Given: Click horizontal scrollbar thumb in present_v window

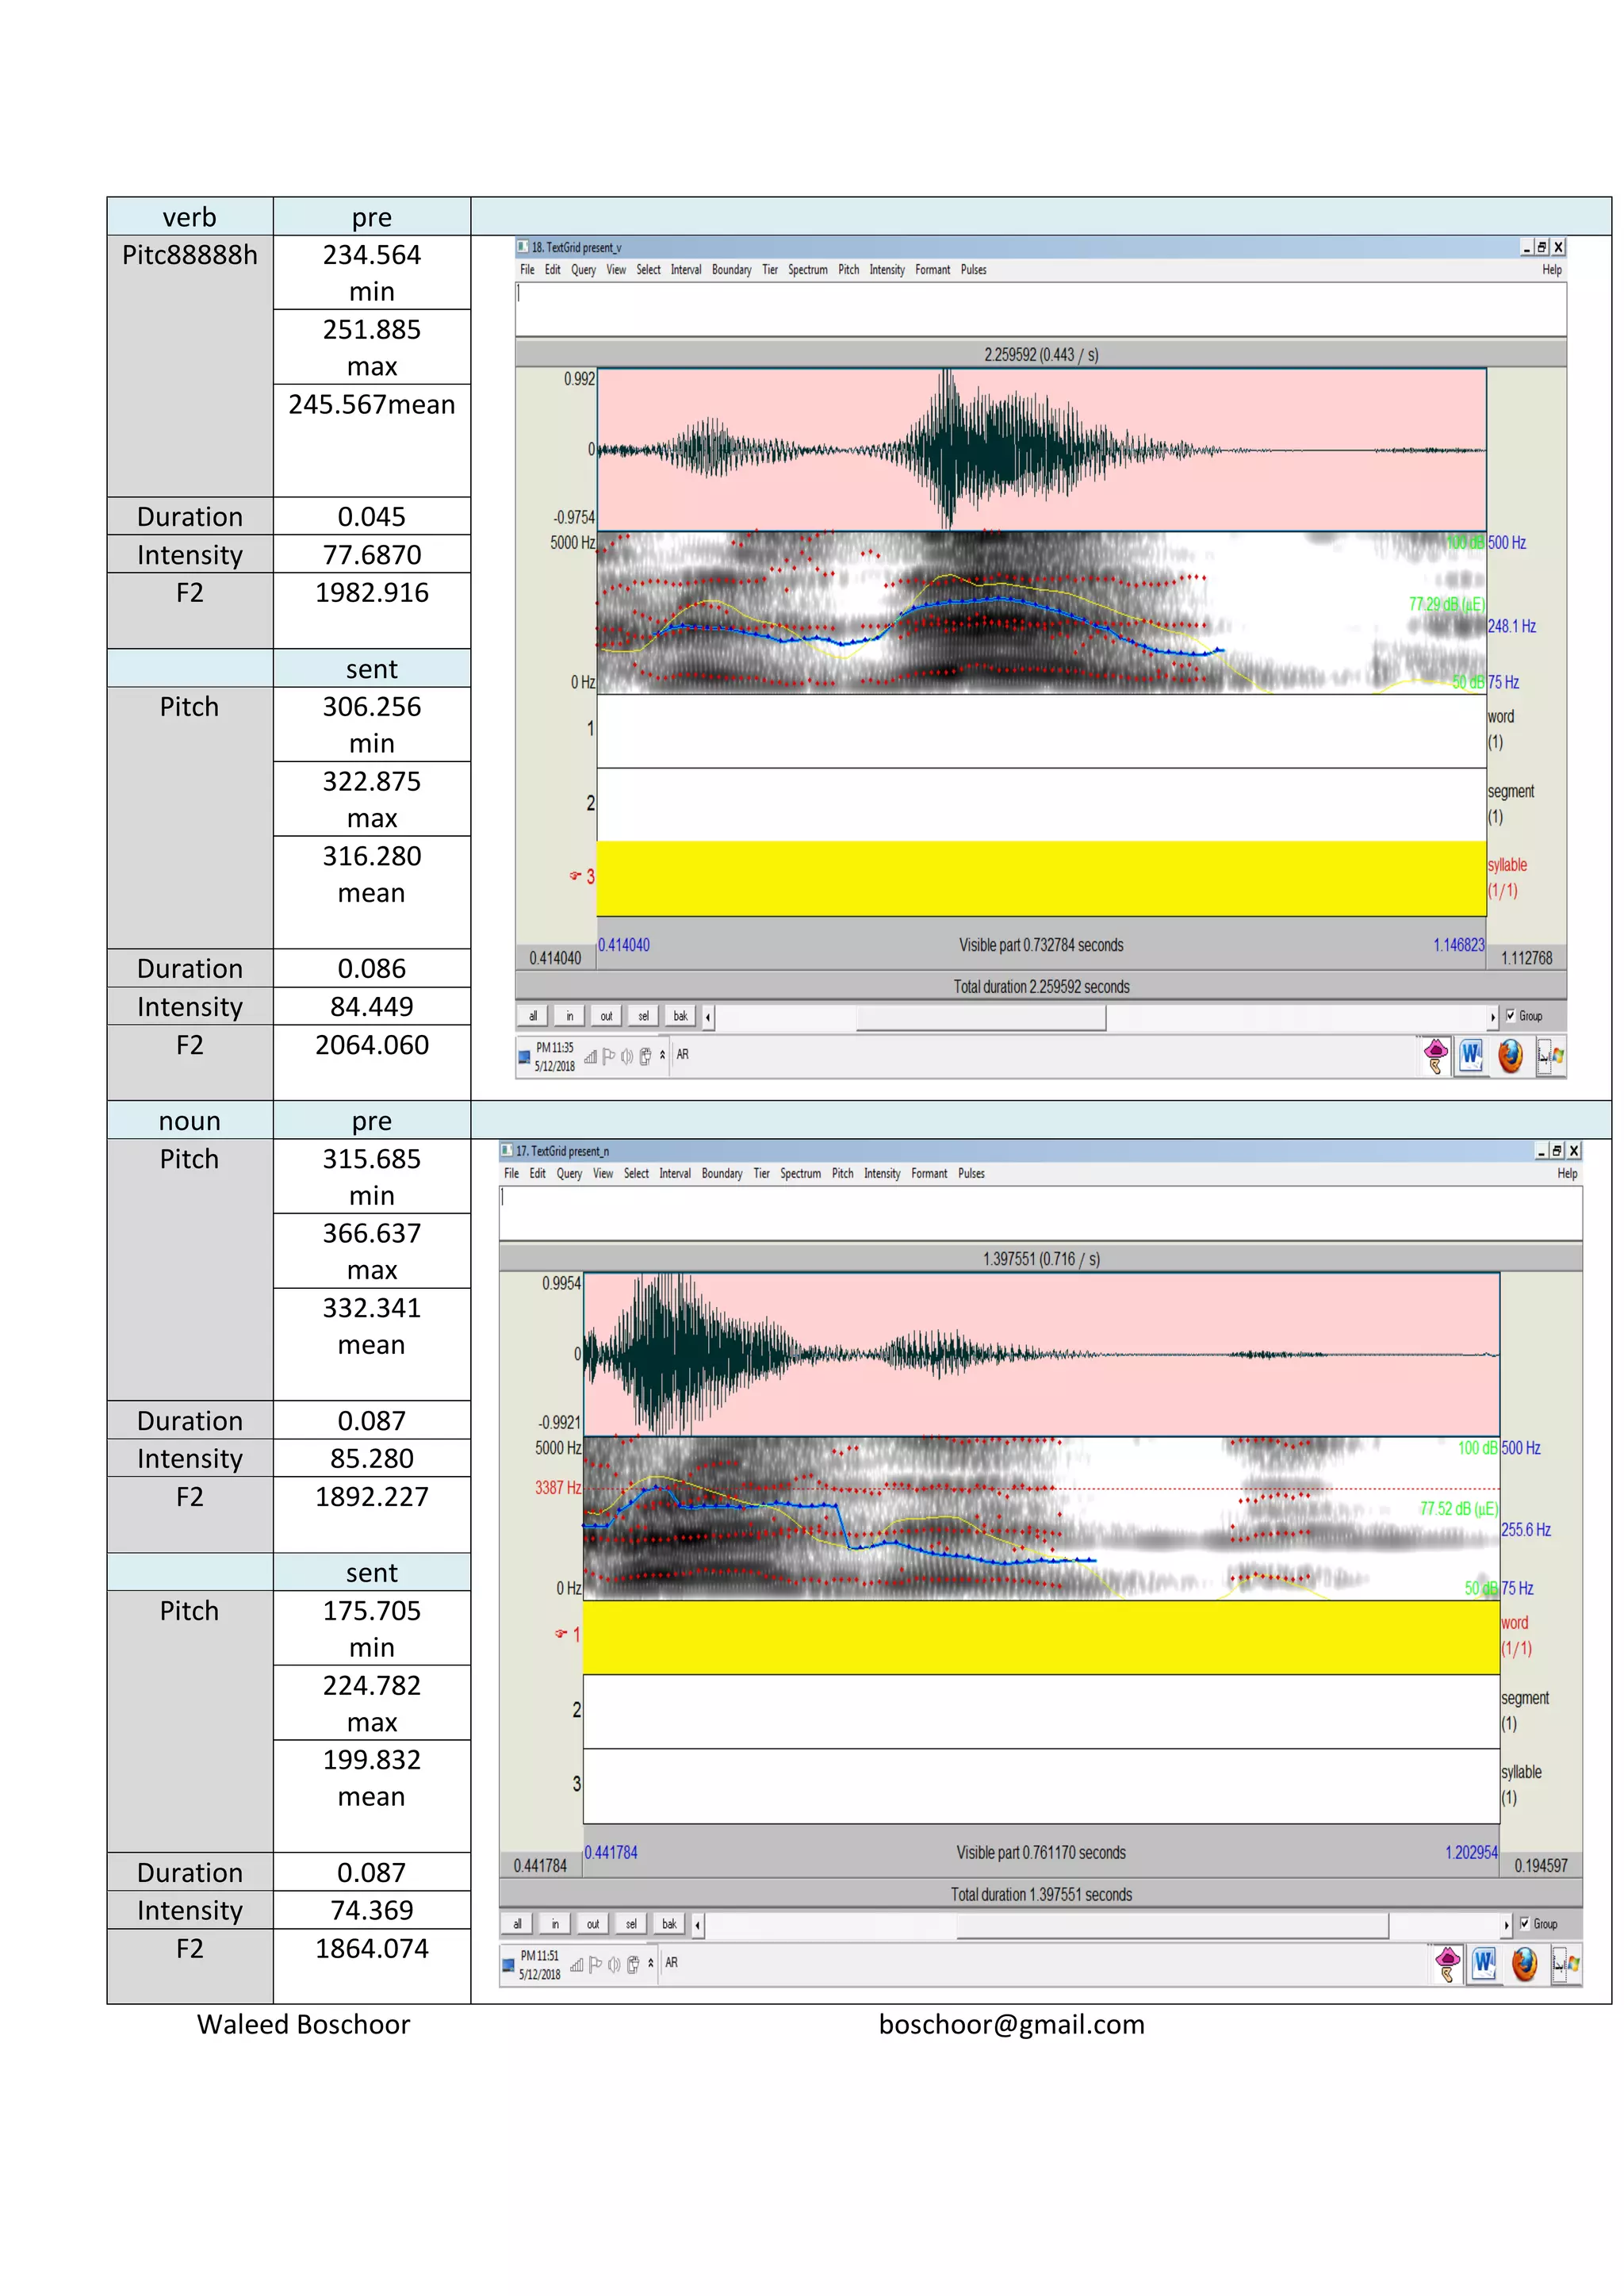Looking at the screenshot, I should pyautogui.click(x=981, y=1017).
